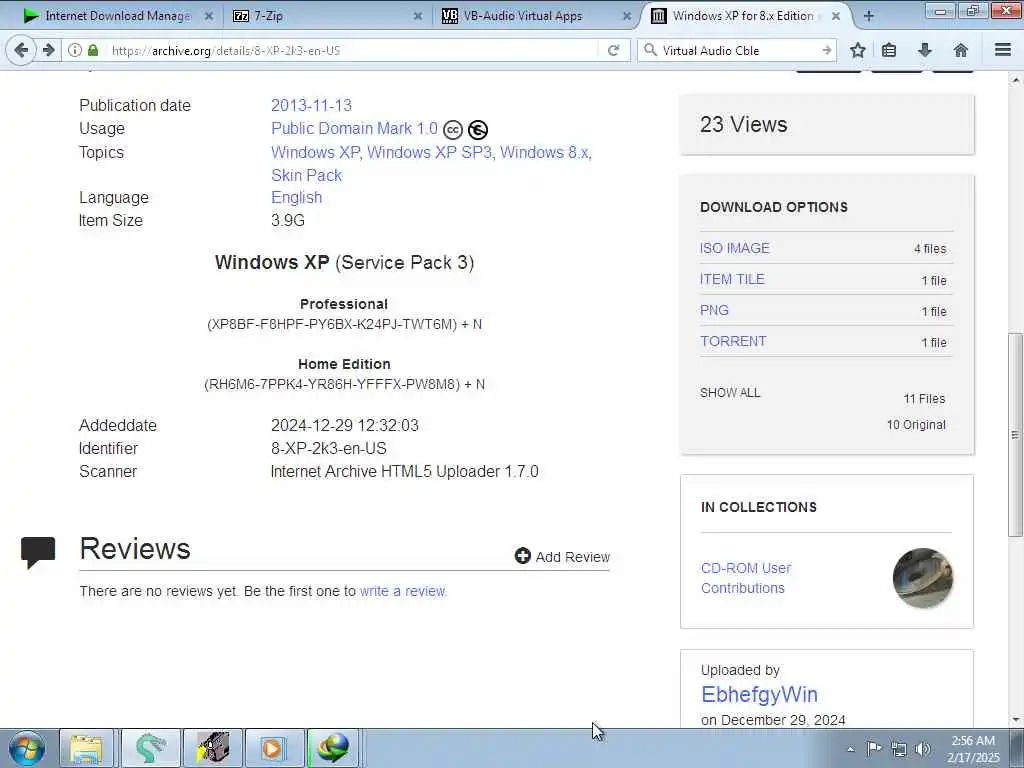The image size is (1024, 768).
Task: Click the network tray icon
Action: click(x=899, y=749)
